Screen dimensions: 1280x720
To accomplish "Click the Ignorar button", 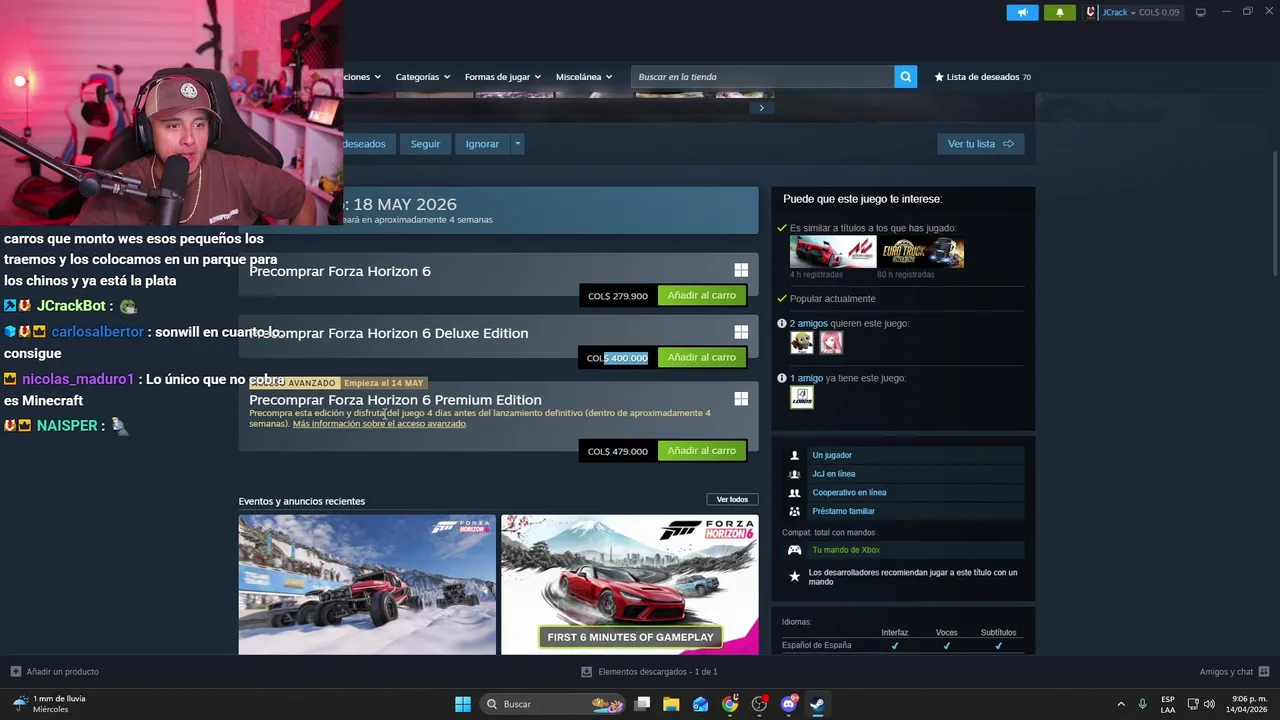I will pos(482,144).
